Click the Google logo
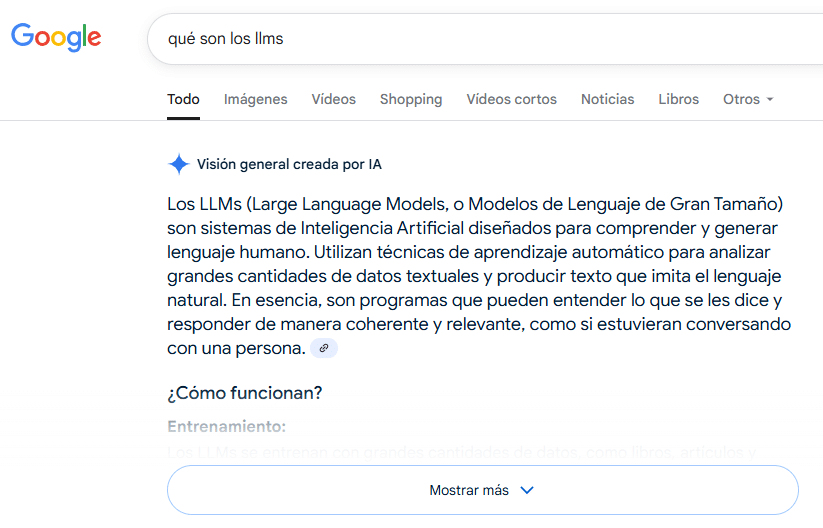The image size is (823, 528). click(x=56, y=38)
